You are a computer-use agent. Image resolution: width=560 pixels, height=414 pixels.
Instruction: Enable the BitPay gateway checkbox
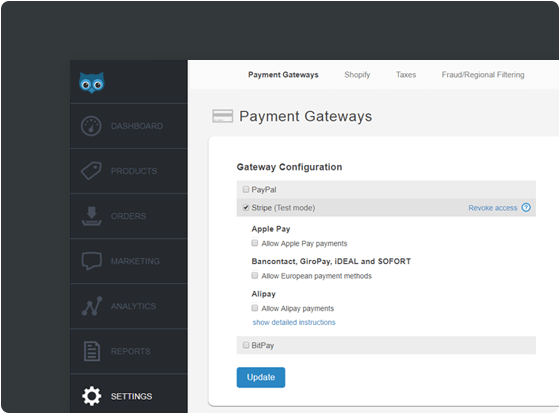(246, 345)
